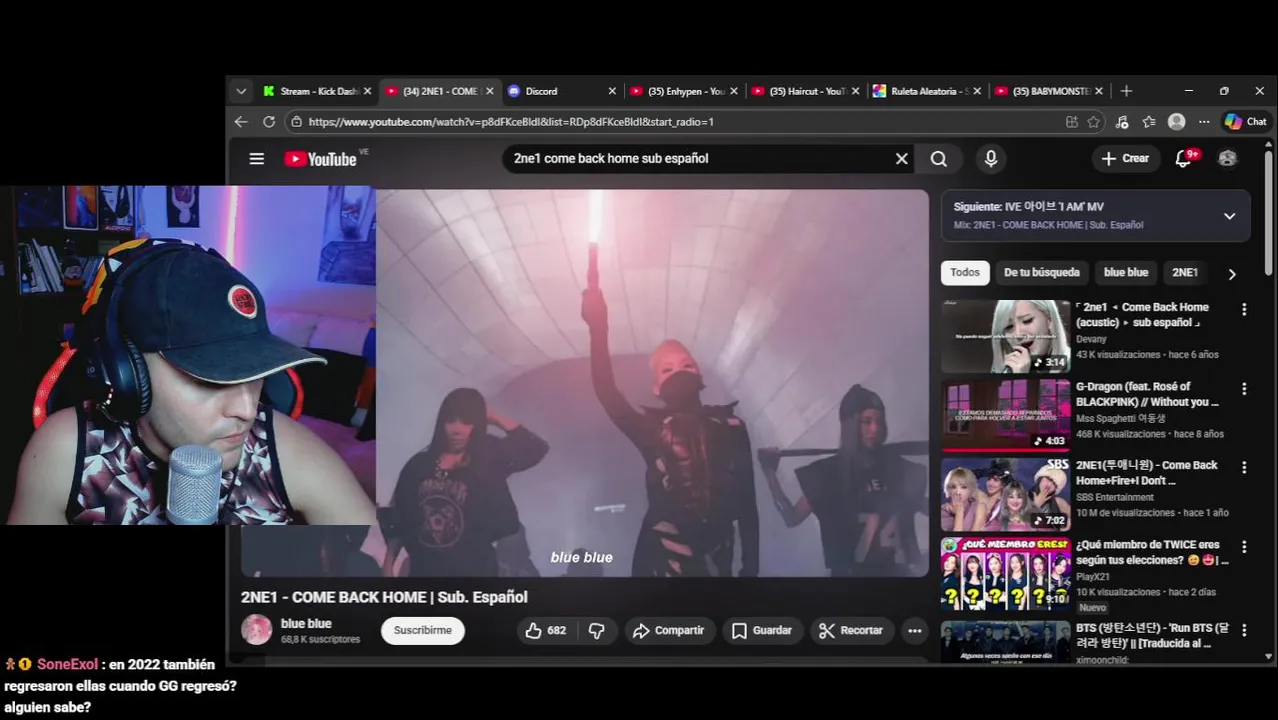
Task: Open browser music/media control icon
Action: click(x=1122, y=121)
